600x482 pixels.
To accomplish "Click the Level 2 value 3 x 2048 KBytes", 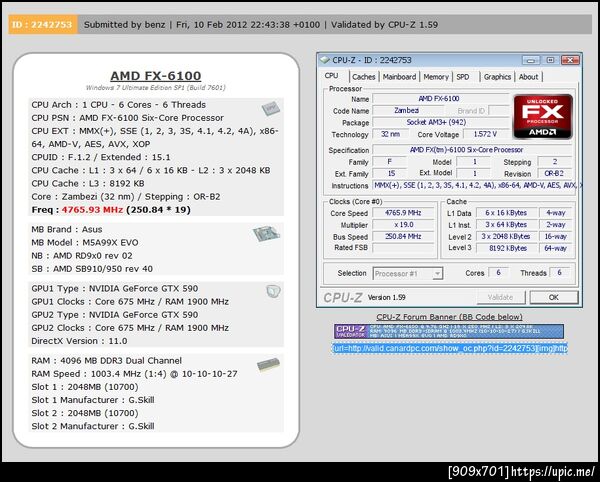I will (x=506, y=237).
